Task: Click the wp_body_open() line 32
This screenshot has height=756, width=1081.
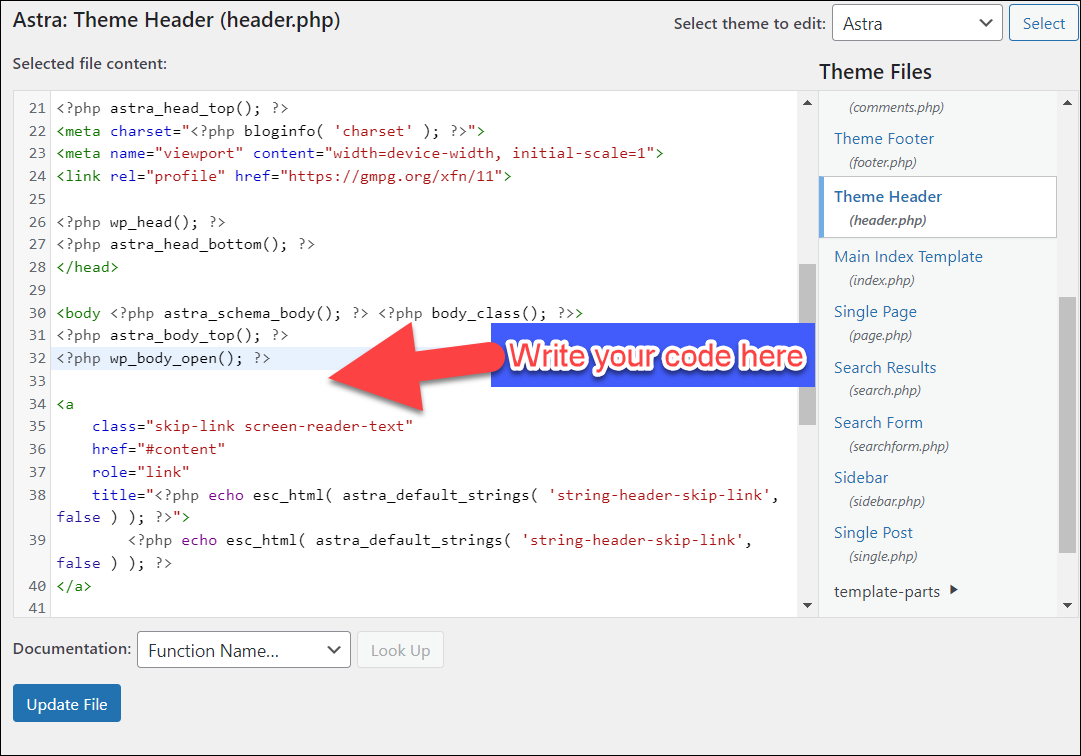Action: 163,358
